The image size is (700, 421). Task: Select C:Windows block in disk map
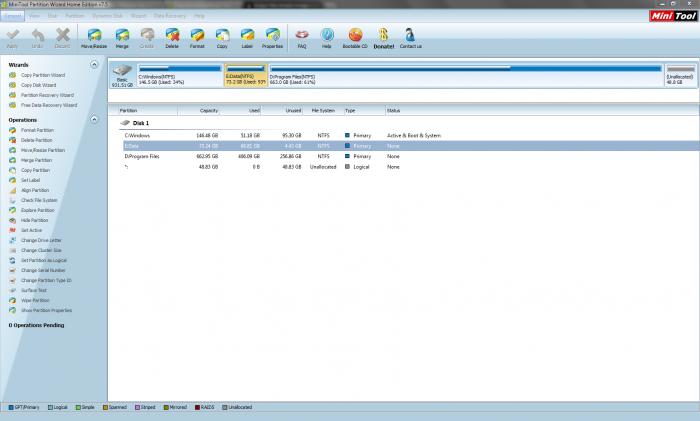(x=179, y=75)
